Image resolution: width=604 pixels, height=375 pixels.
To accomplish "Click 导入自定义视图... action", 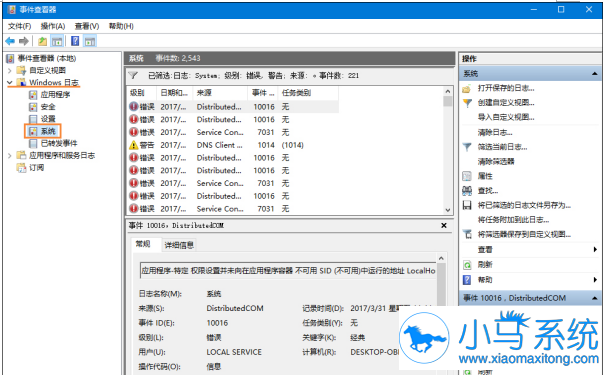I will tap(506, 117).
